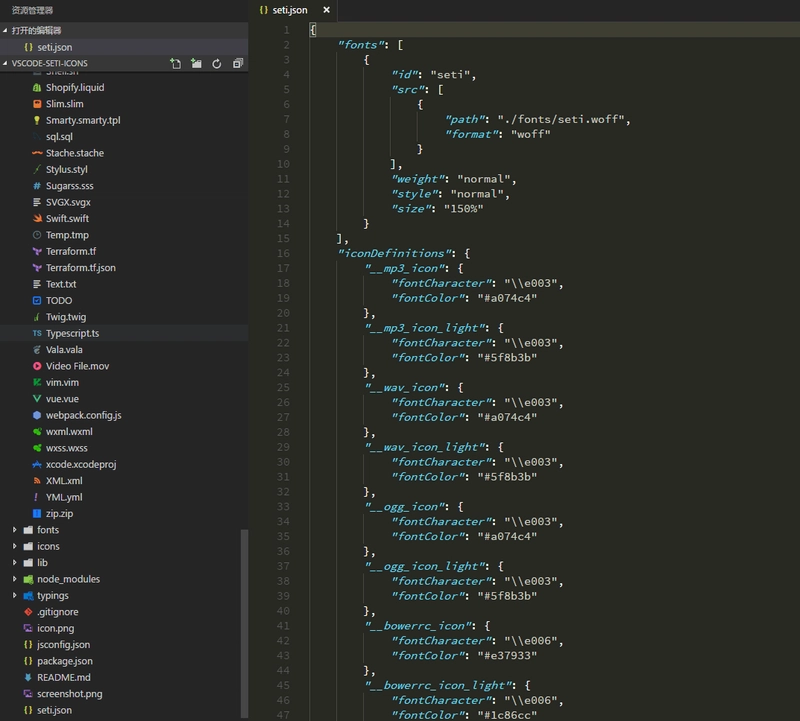The width and height of the screenshot is (800, 721).
Task: Click the "__ogg_icon" key in the editor
Action: click(x=405, y=507)
